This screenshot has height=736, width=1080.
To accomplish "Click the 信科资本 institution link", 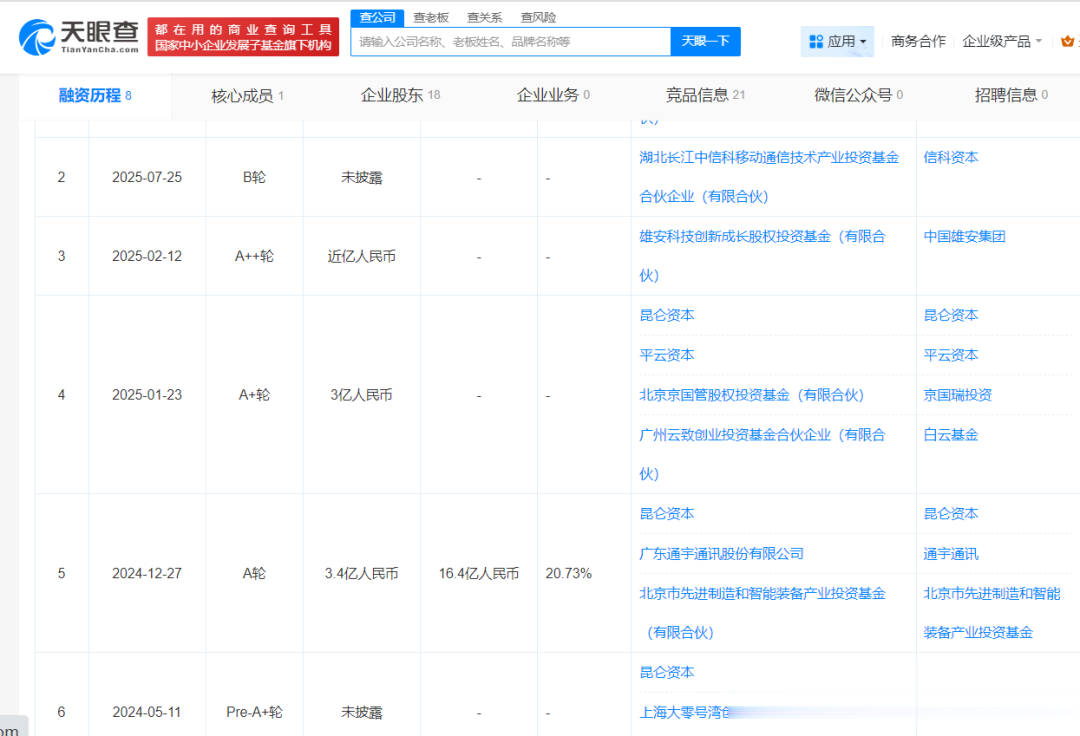I will click(x=950, y=157).
